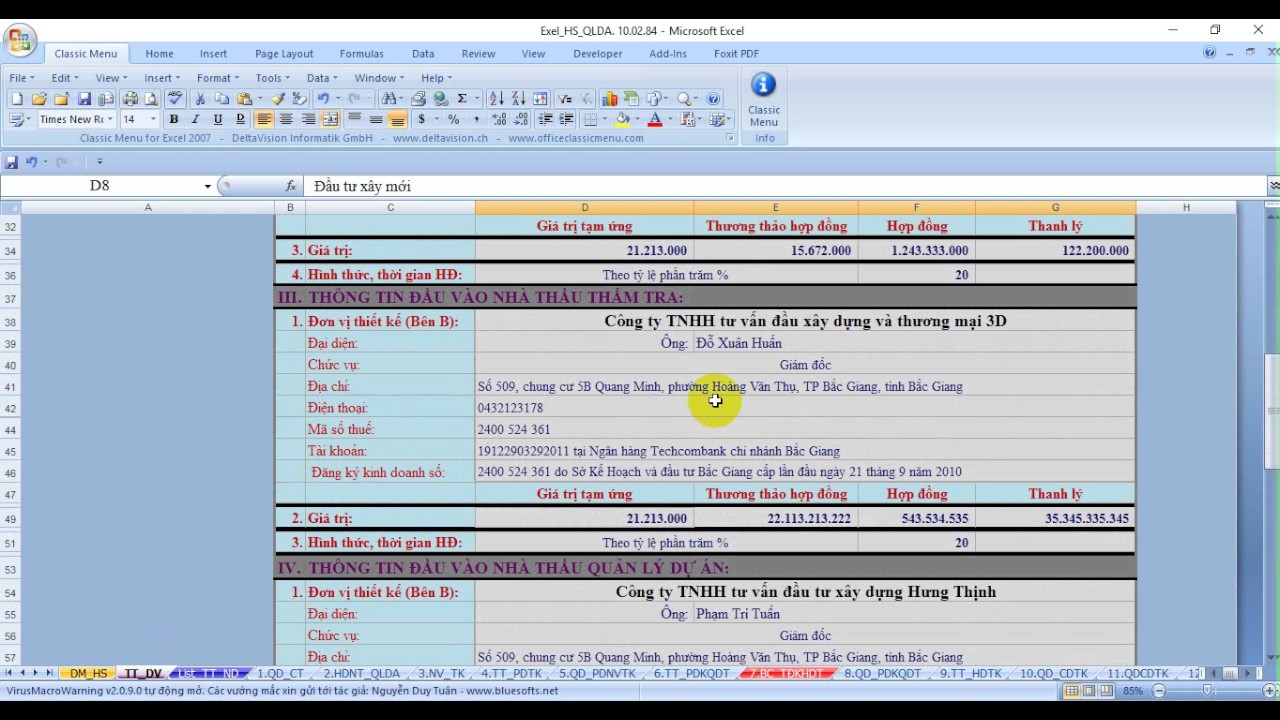The height and width of the screenshot is (720, 1280).
Task: Click the zoom in plus button
Action: [1269, 691]
